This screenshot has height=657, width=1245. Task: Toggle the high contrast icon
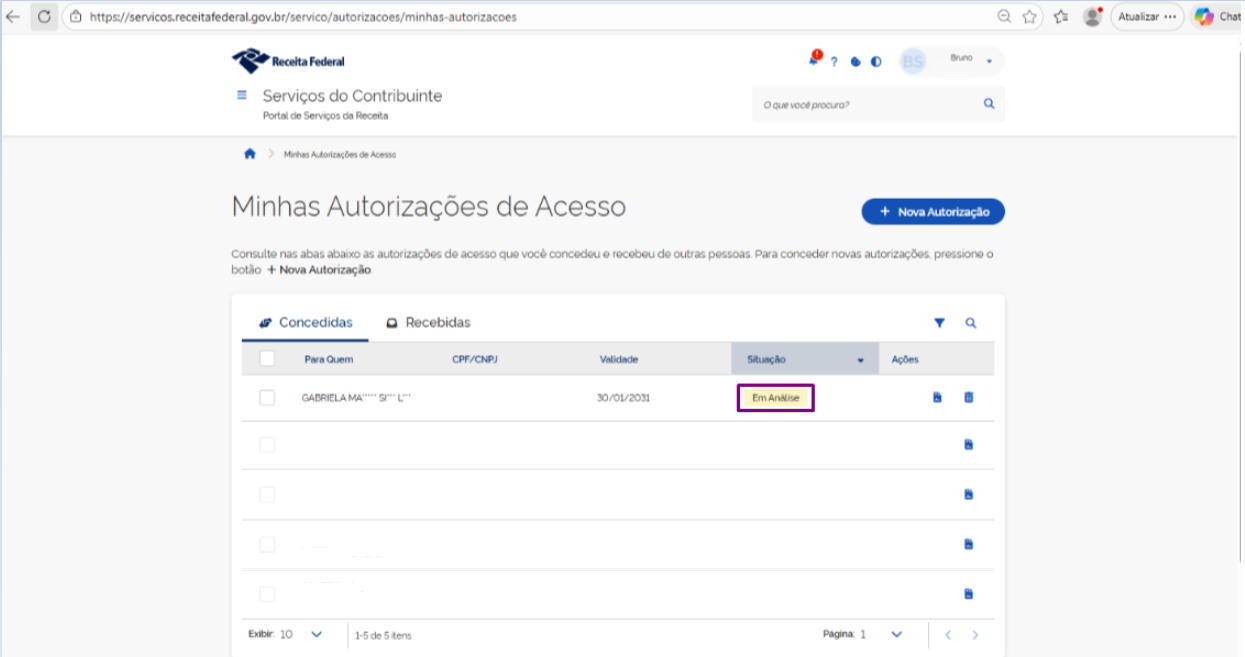(876, 62)
